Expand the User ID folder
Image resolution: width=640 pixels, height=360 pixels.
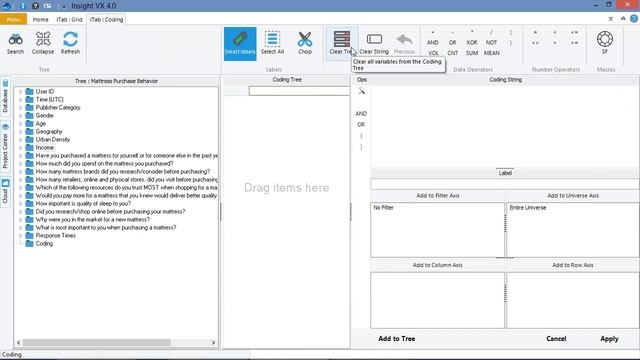[x=20, y=91]
